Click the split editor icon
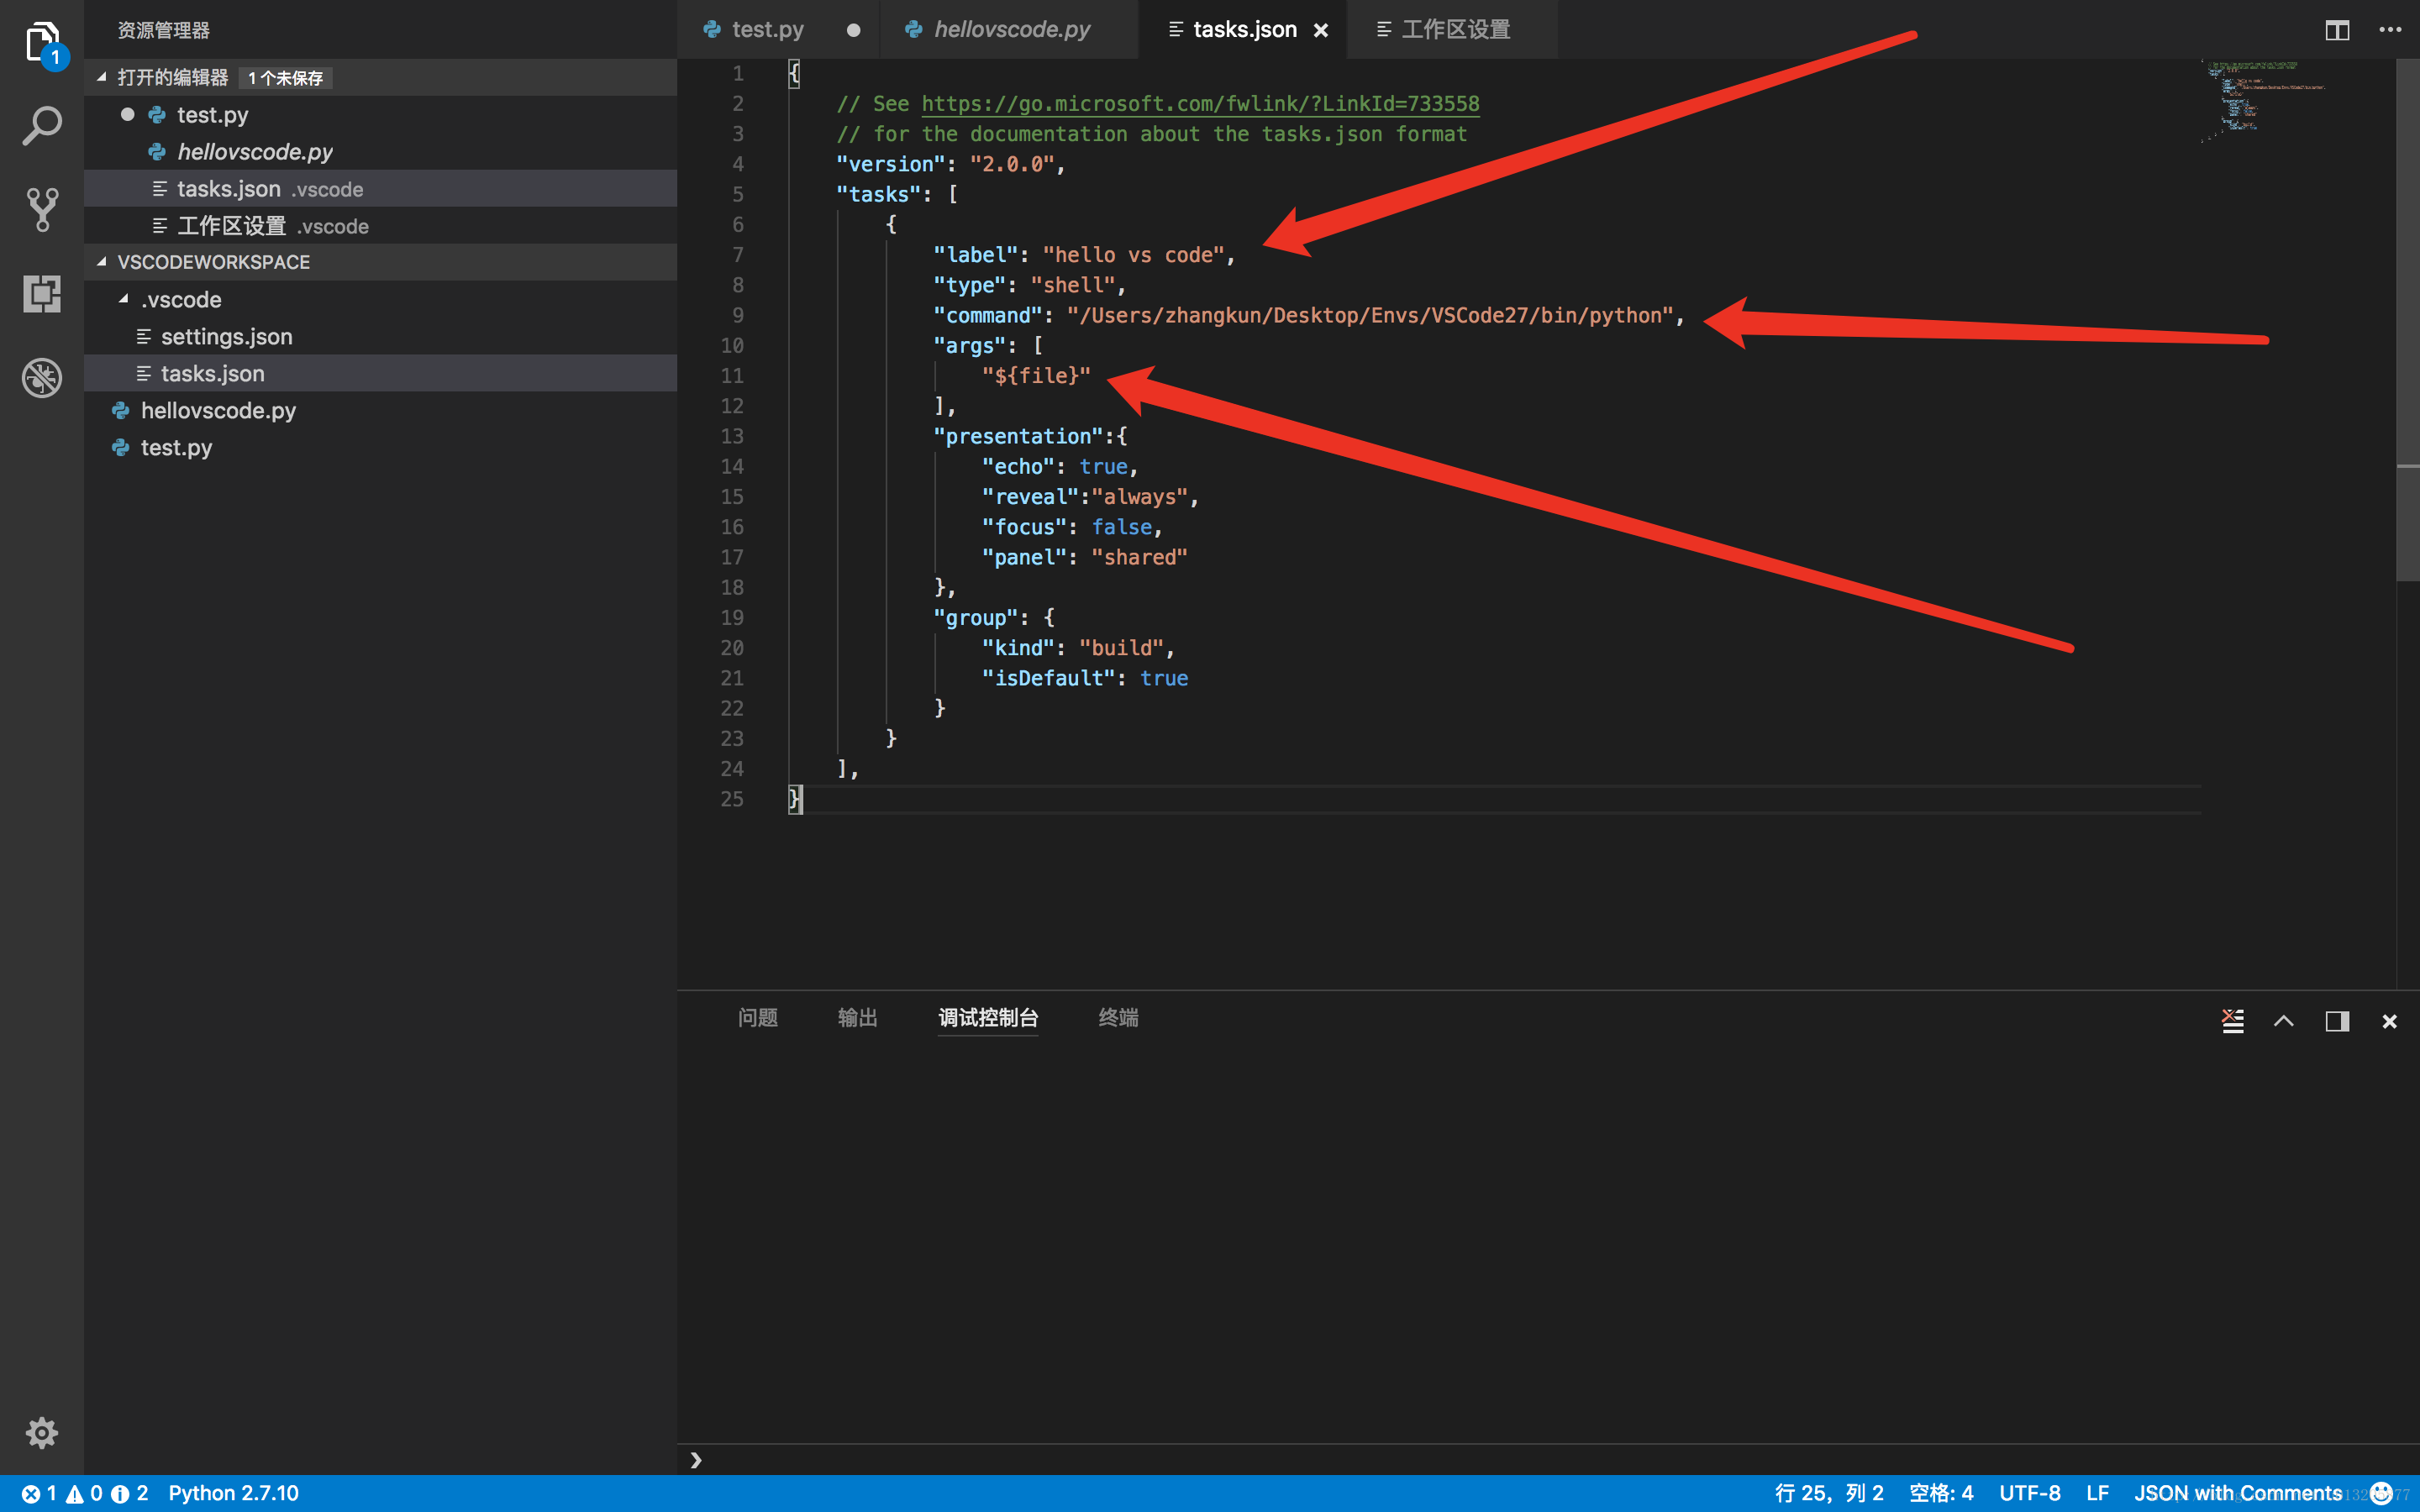The width and height of the screenshot is (2420, 1512). (x=2337, y=30)
